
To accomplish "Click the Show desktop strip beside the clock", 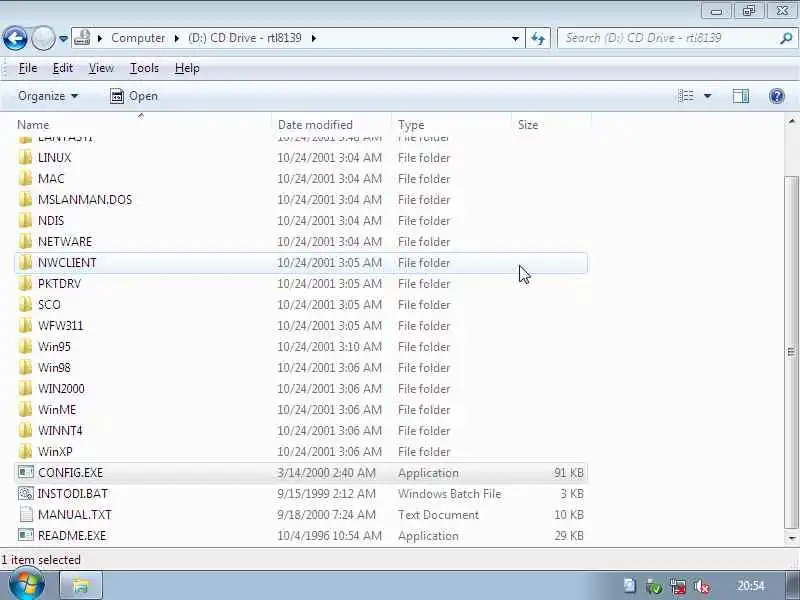I will pos(794,585).
